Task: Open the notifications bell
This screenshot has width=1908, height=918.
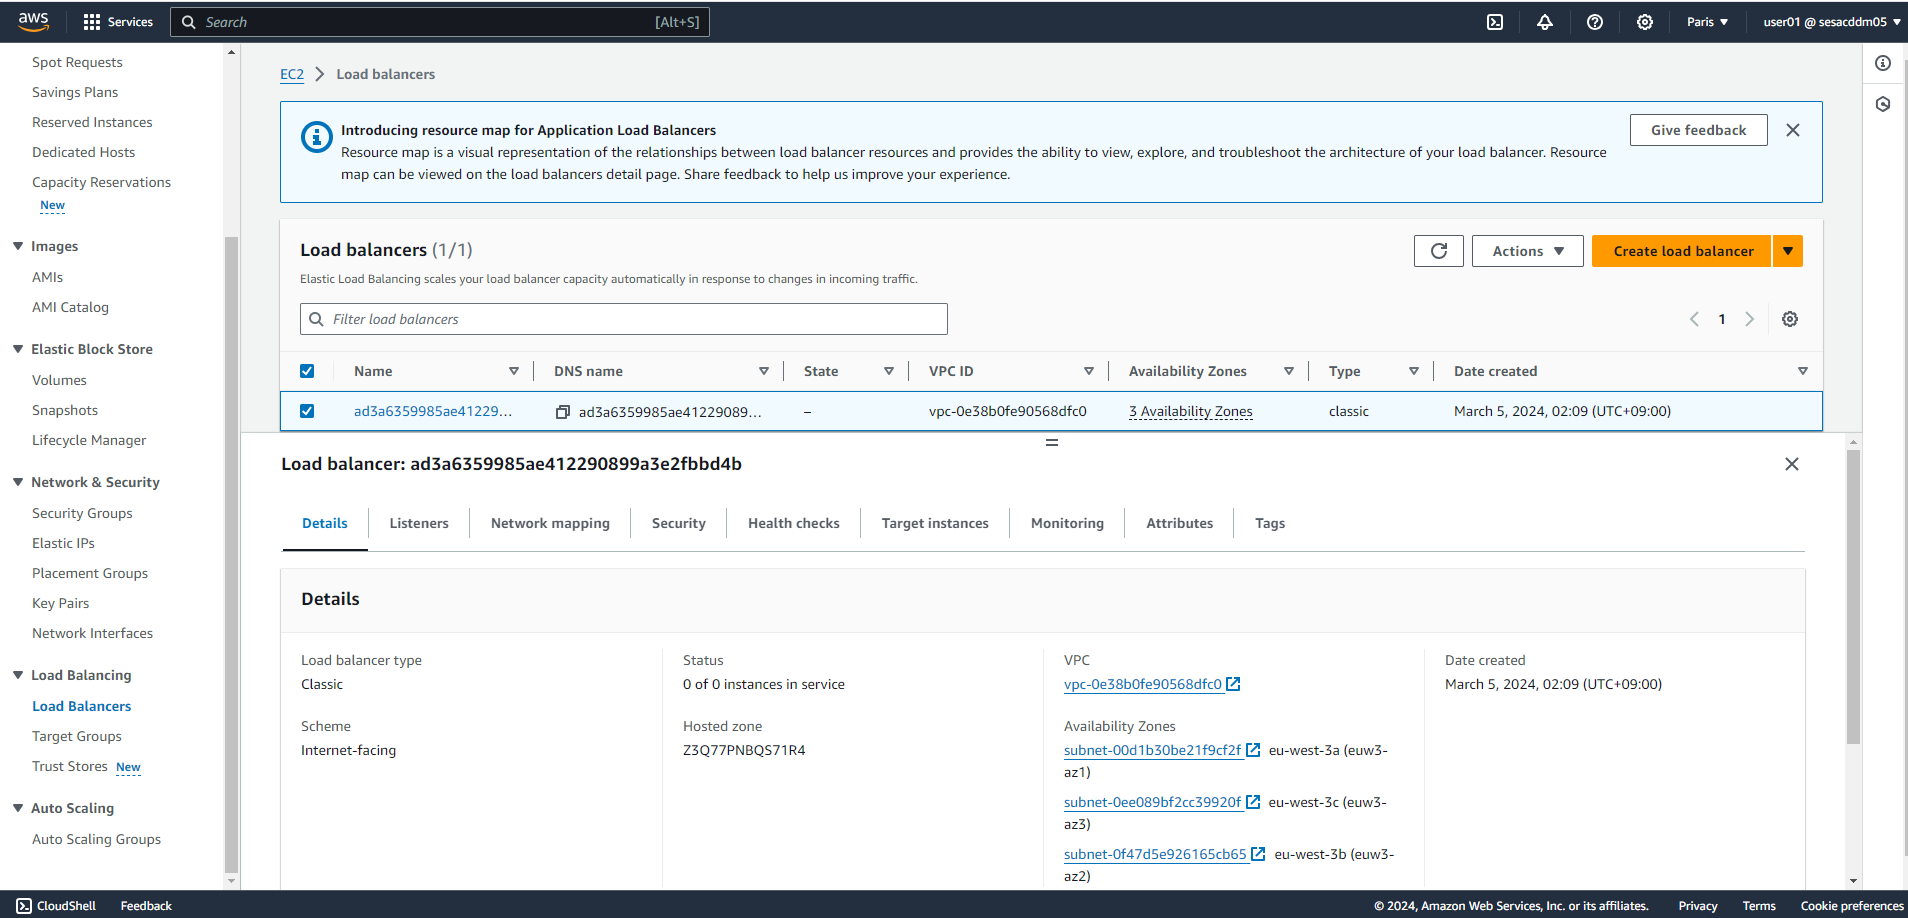Action: (x=1545, y=22)
